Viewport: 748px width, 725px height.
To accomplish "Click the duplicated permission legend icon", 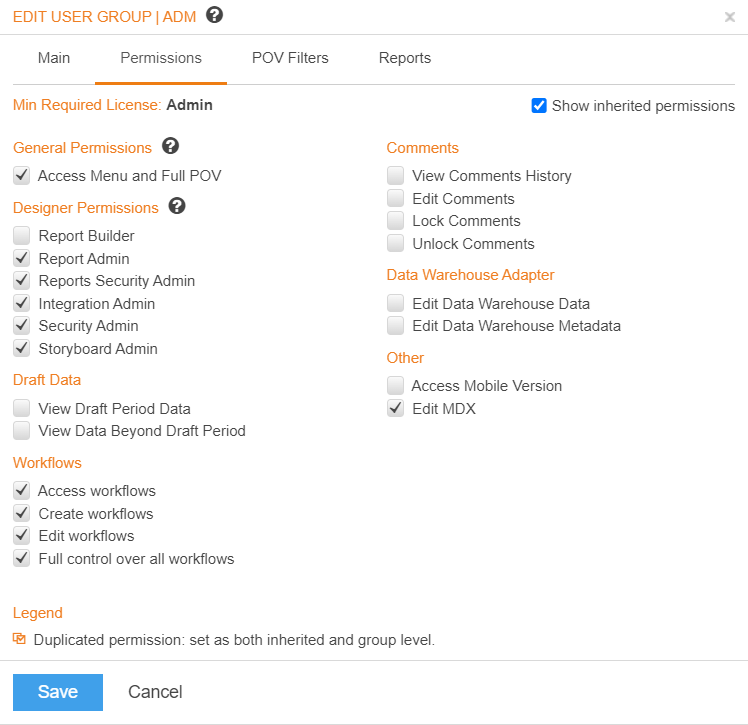I will click(x=20, y=639).
